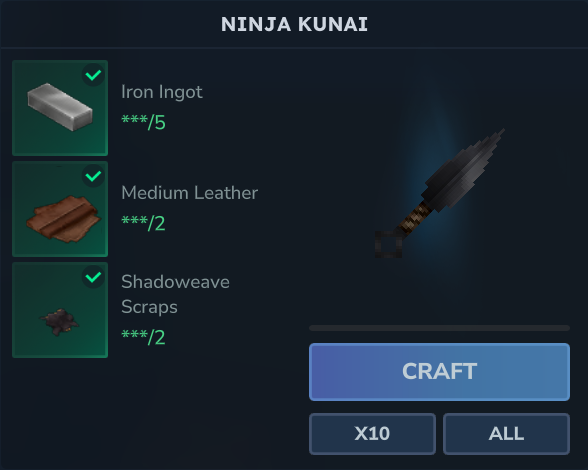
Task: Click the checkmark on Shadoweave Scraps slot
Action: 93,277
